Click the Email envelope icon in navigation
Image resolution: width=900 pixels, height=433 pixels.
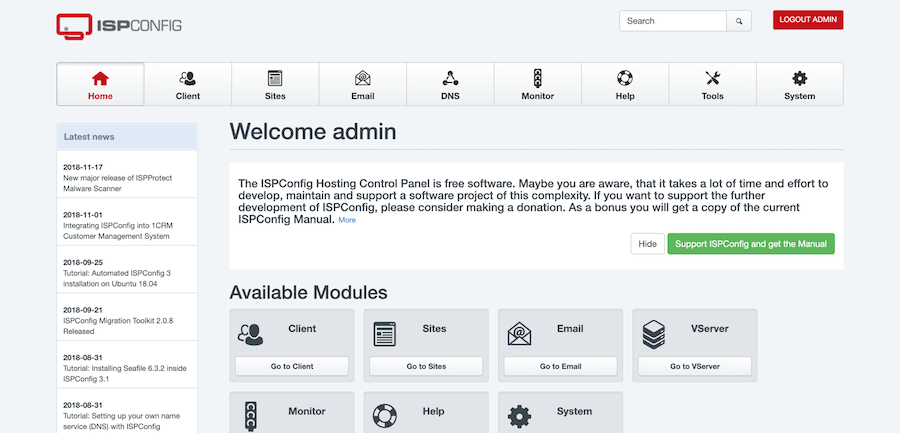363,78
